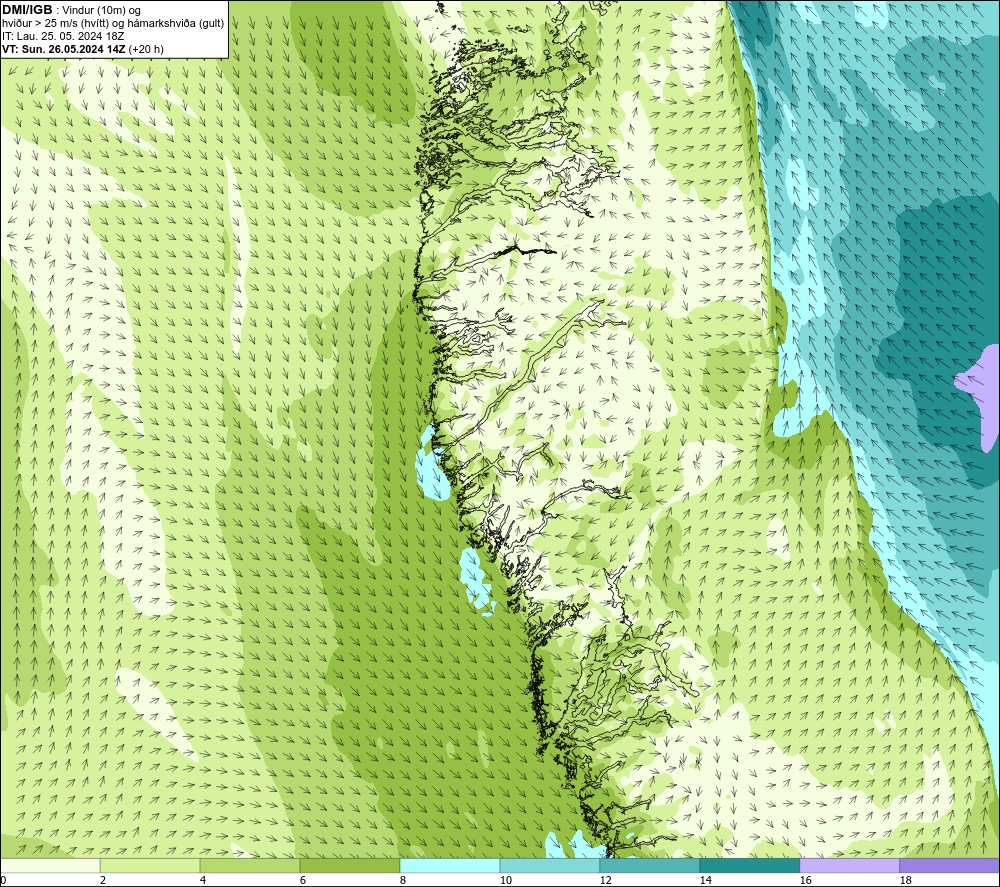Click the light green 2–4 m/s legend swatch

[150, 866]
